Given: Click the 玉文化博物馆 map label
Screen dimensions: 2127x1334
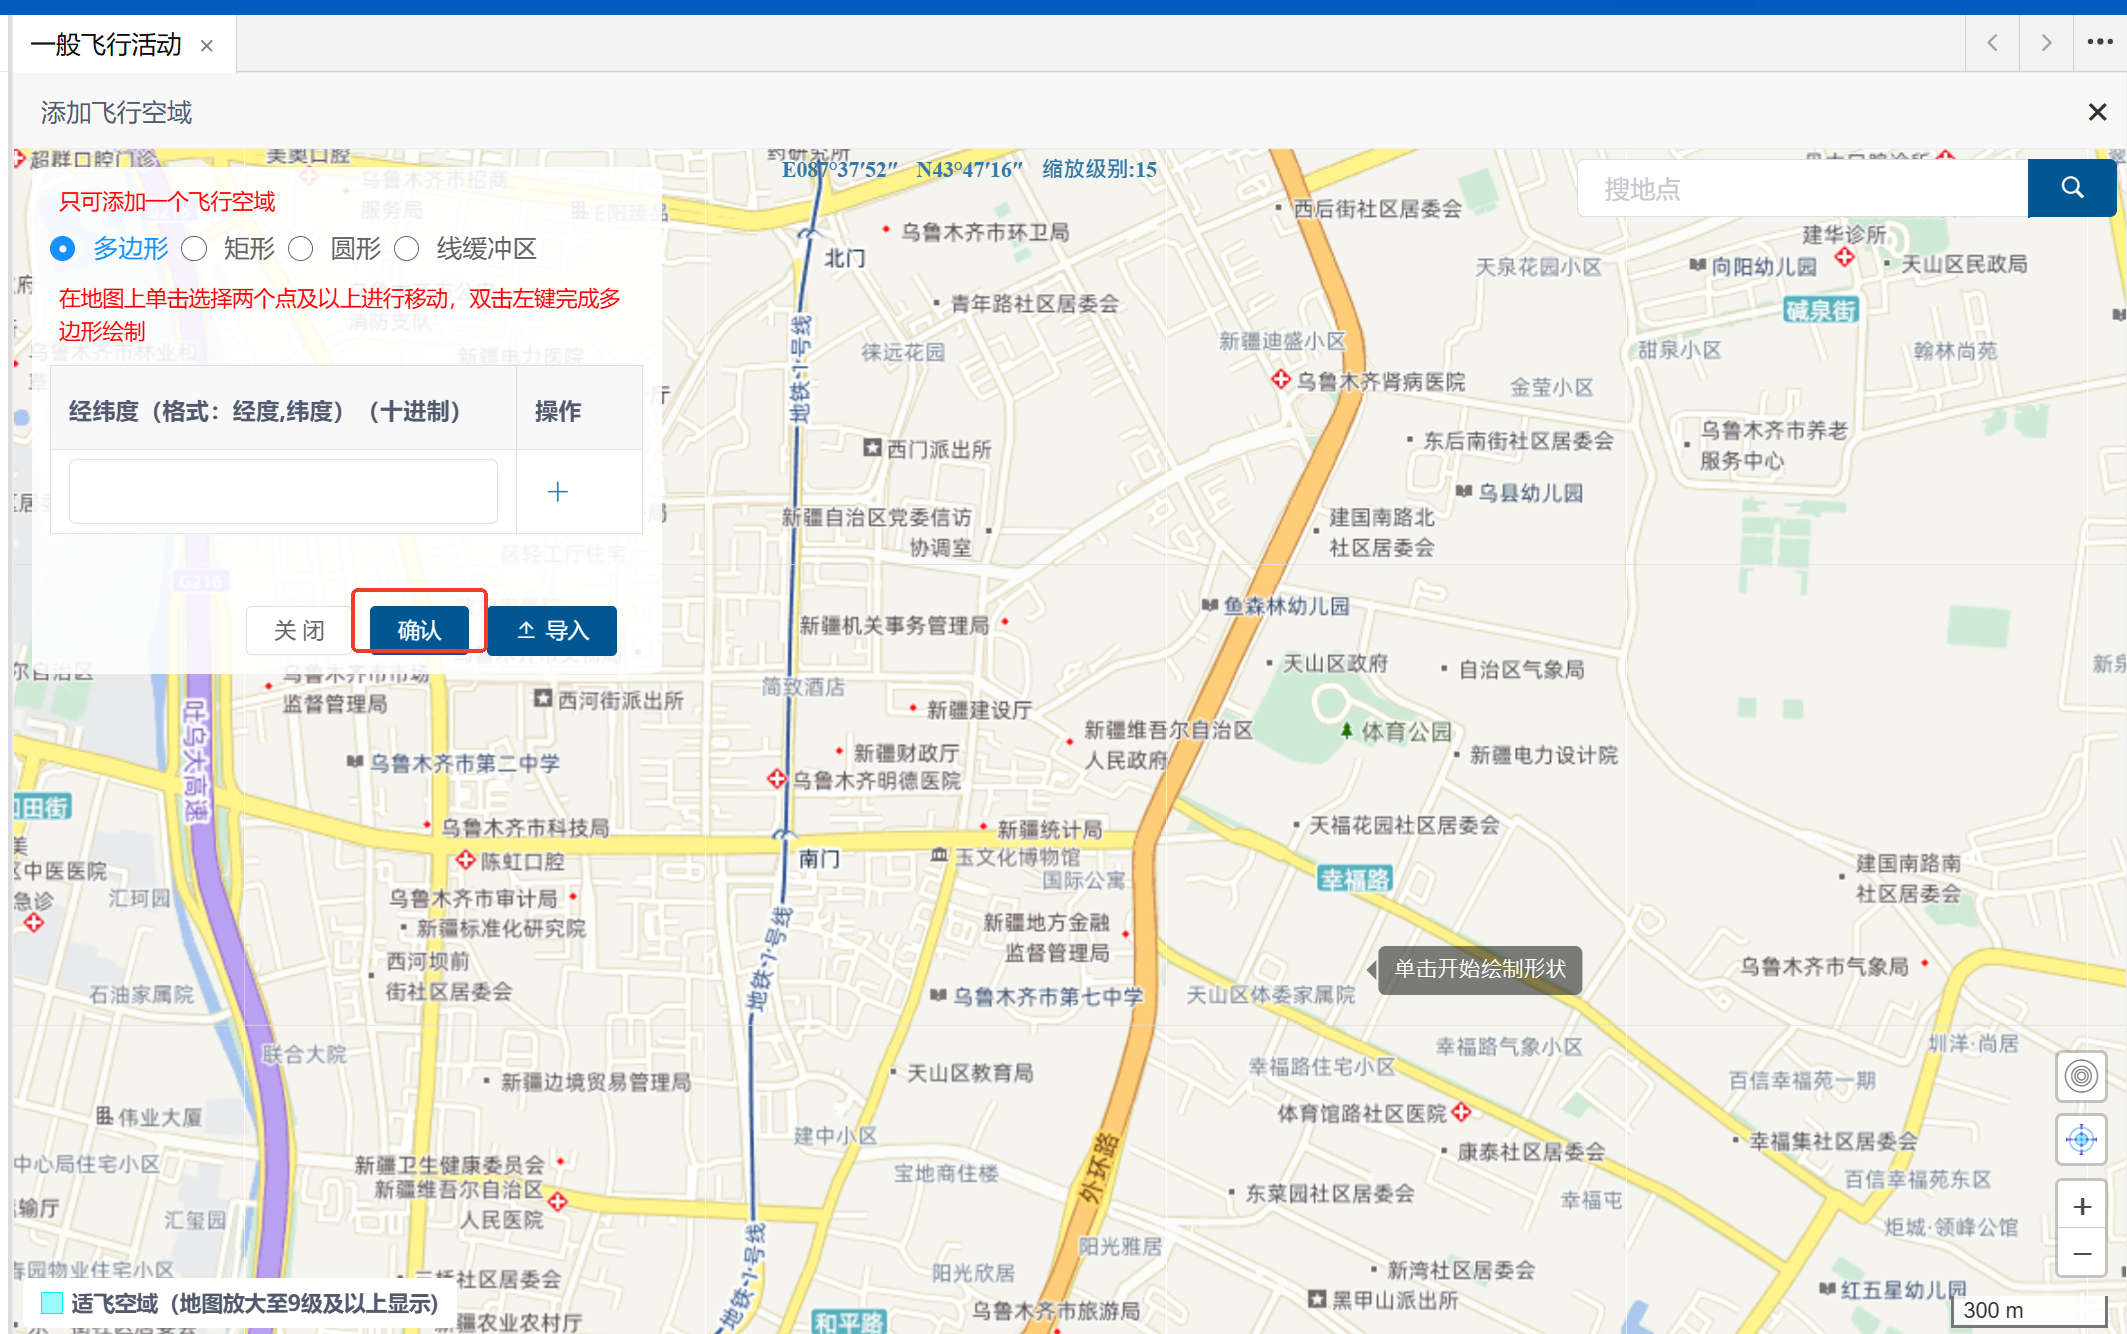Looking at the screenshot, I should click(x=1017, y=856).
